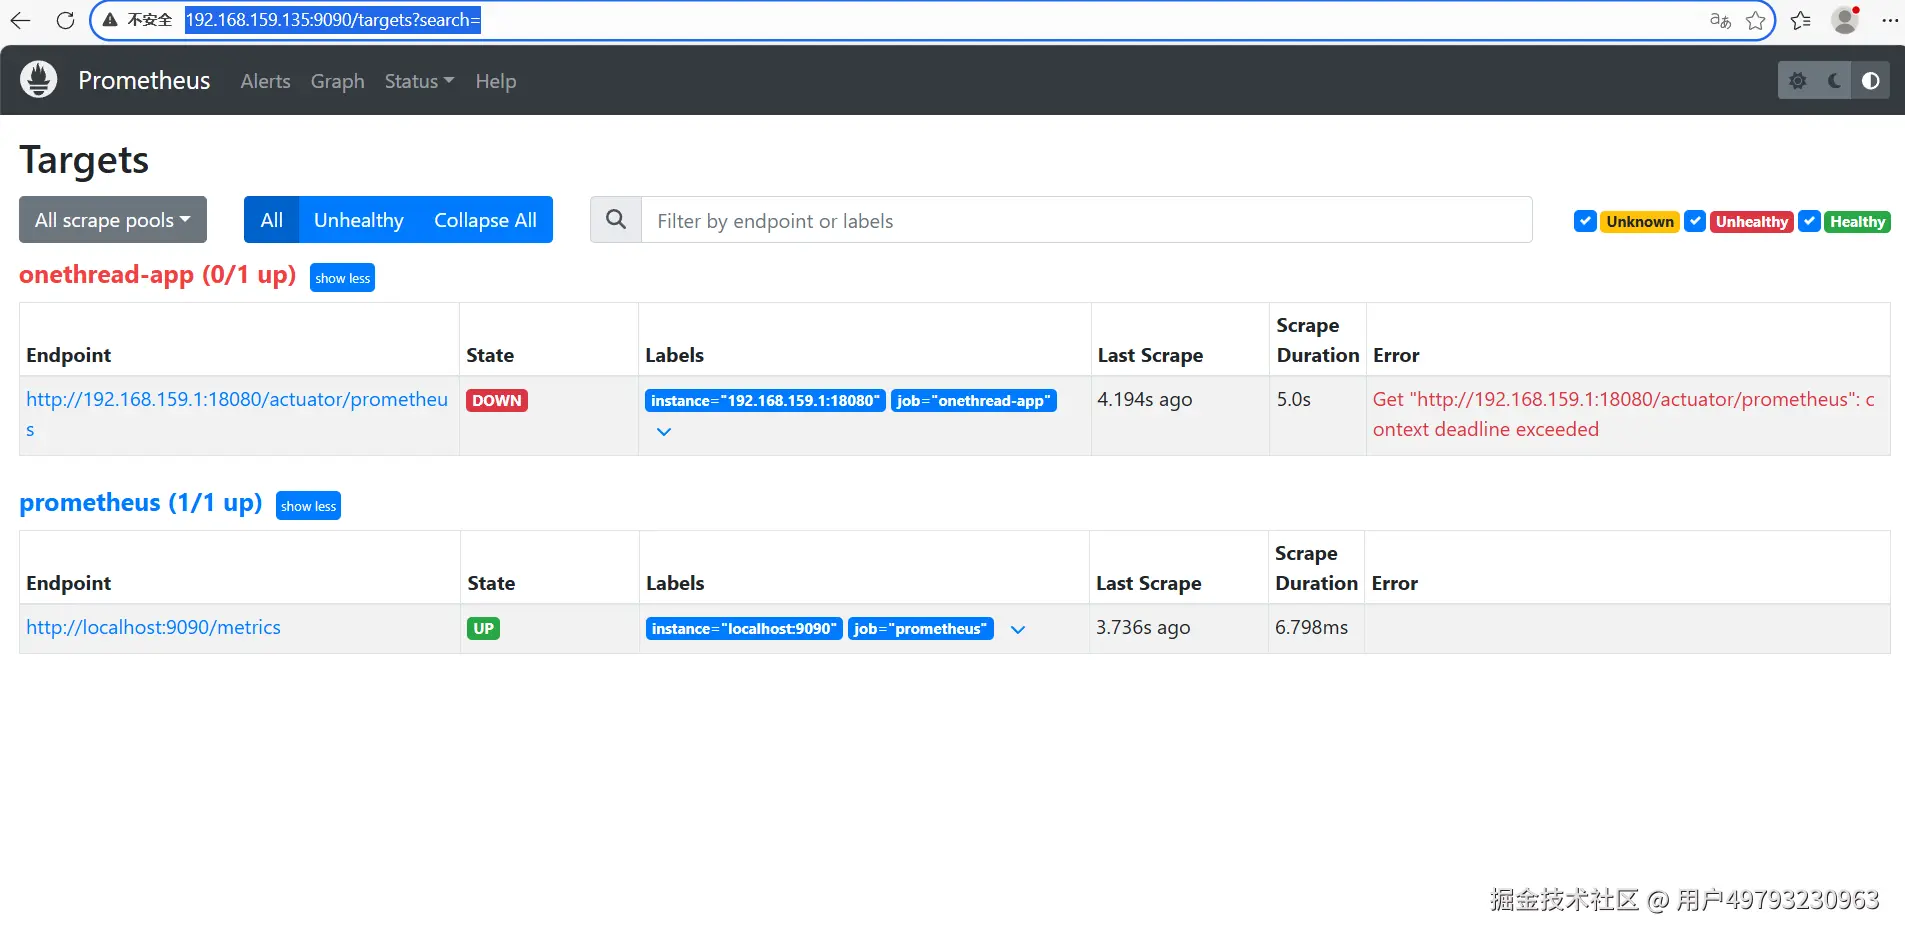Image resolution: width=1905 pixels, height=939 pixels.
Task: Open the browser three-dot settings menu
Action: pos(1889,20)
